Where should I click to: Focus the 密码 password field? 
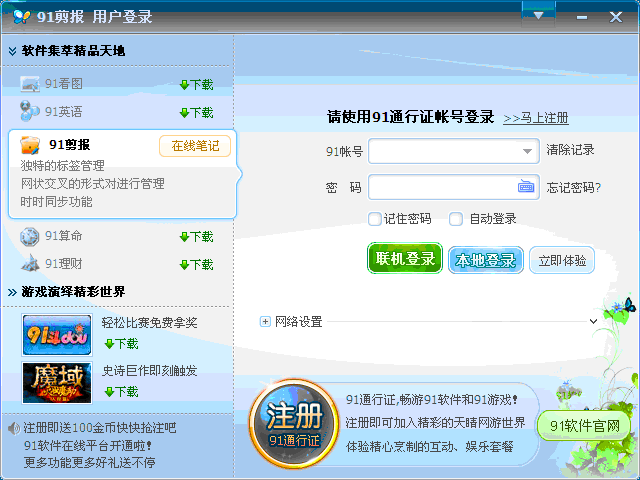click(454, 187)
